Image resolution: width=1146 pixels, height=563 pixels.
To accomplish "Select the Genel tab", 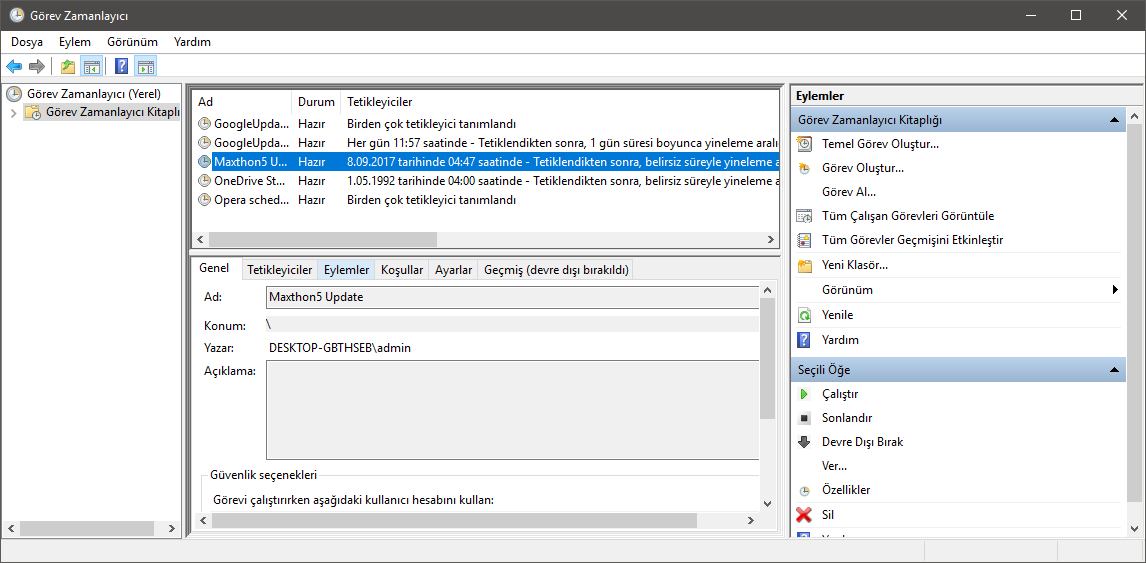I will pos(214,268).
